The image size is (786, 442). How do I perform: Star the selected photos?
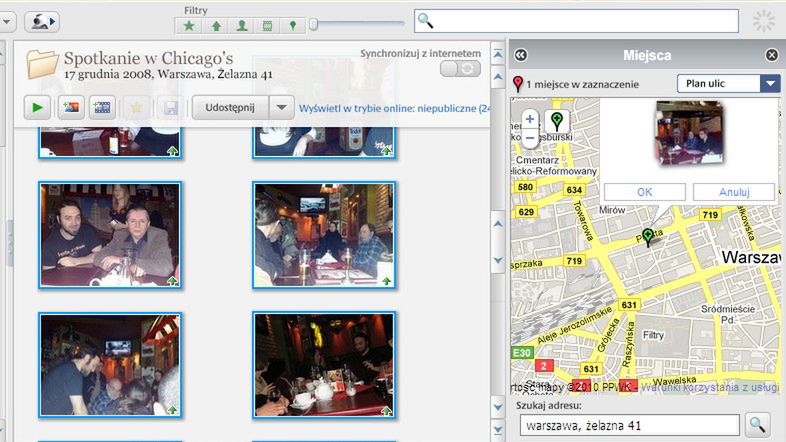pyautogui.click(x=136, y=107)
